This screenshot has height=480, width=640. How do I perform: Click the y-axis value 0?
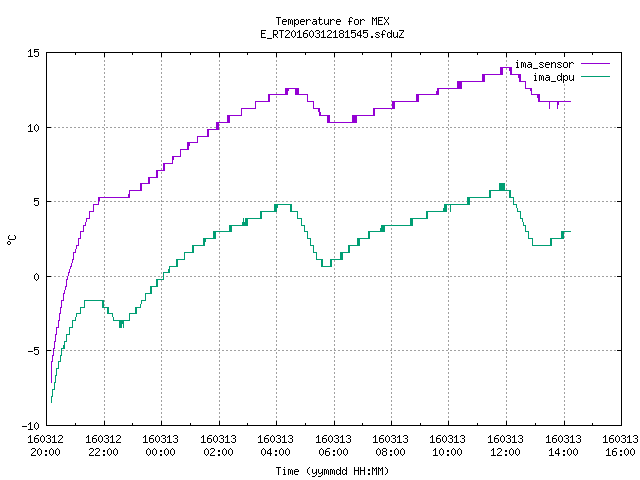tap(37, 277)
